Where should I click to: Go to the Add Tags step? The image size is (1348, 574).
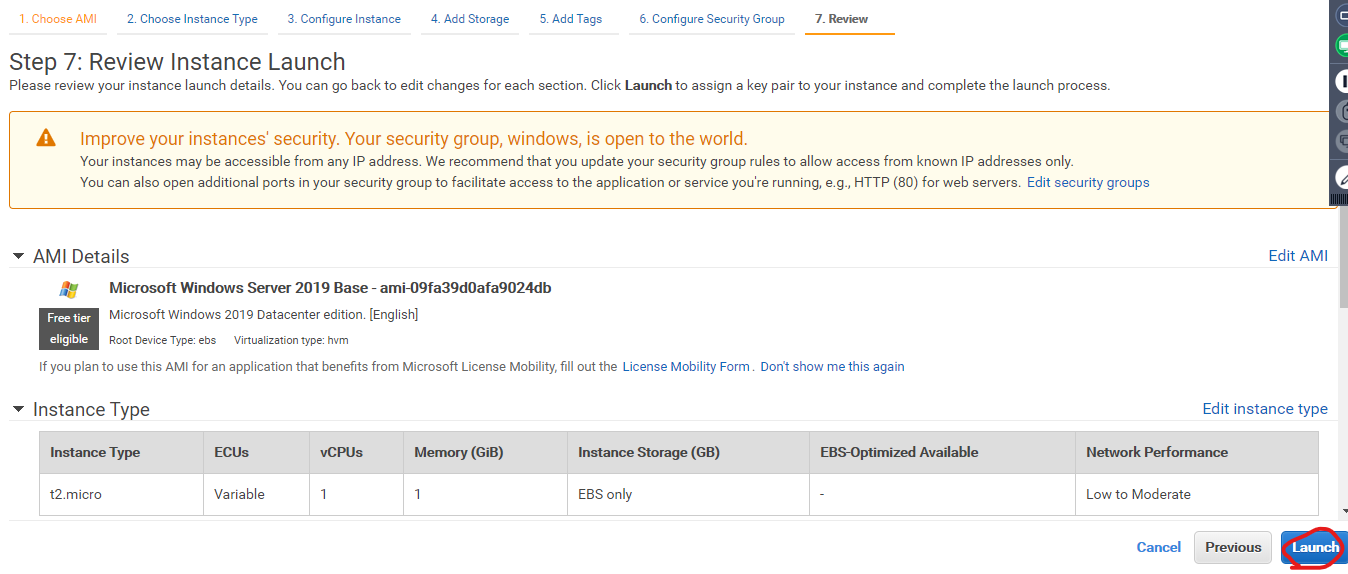pos(571,19)
